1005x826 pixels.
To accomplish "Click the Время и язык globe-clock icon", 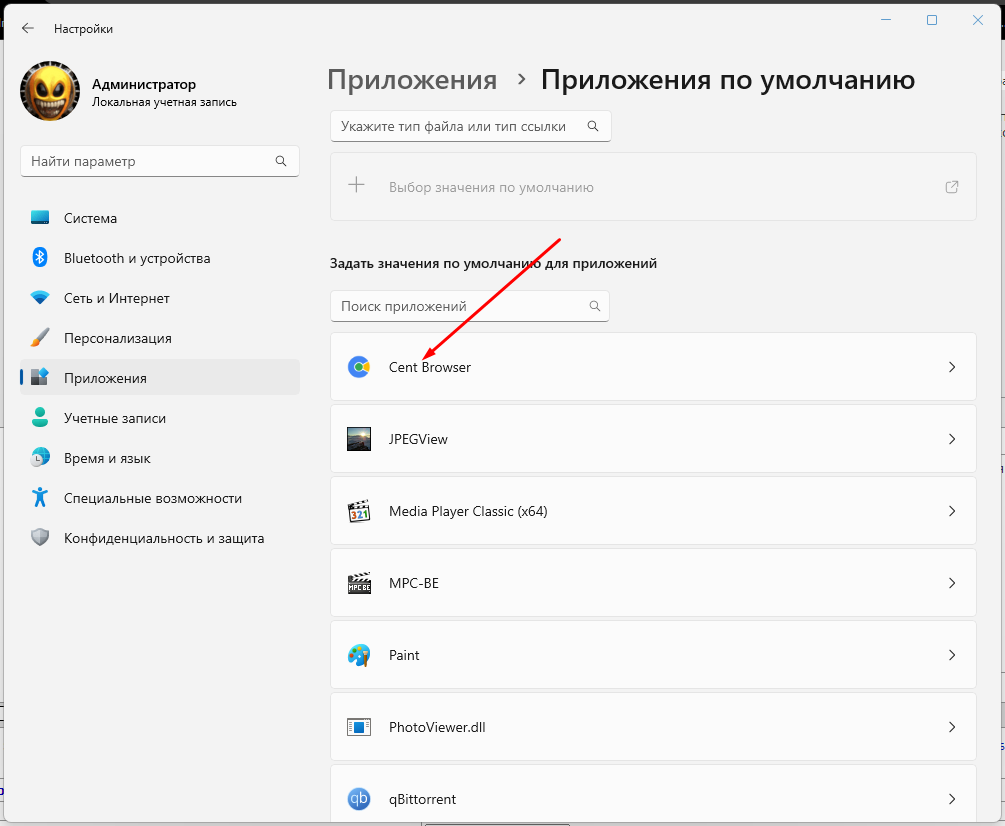I will point(40,458).
